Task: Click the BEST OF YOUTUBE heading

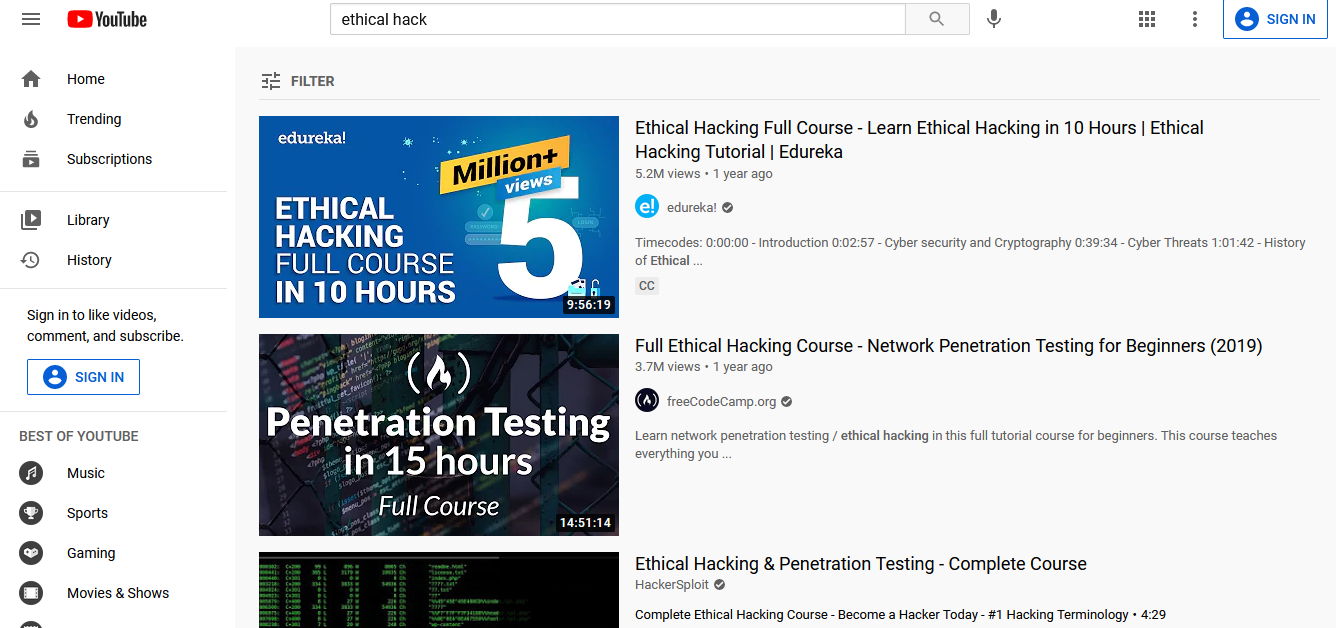Action: click(79, 436)
